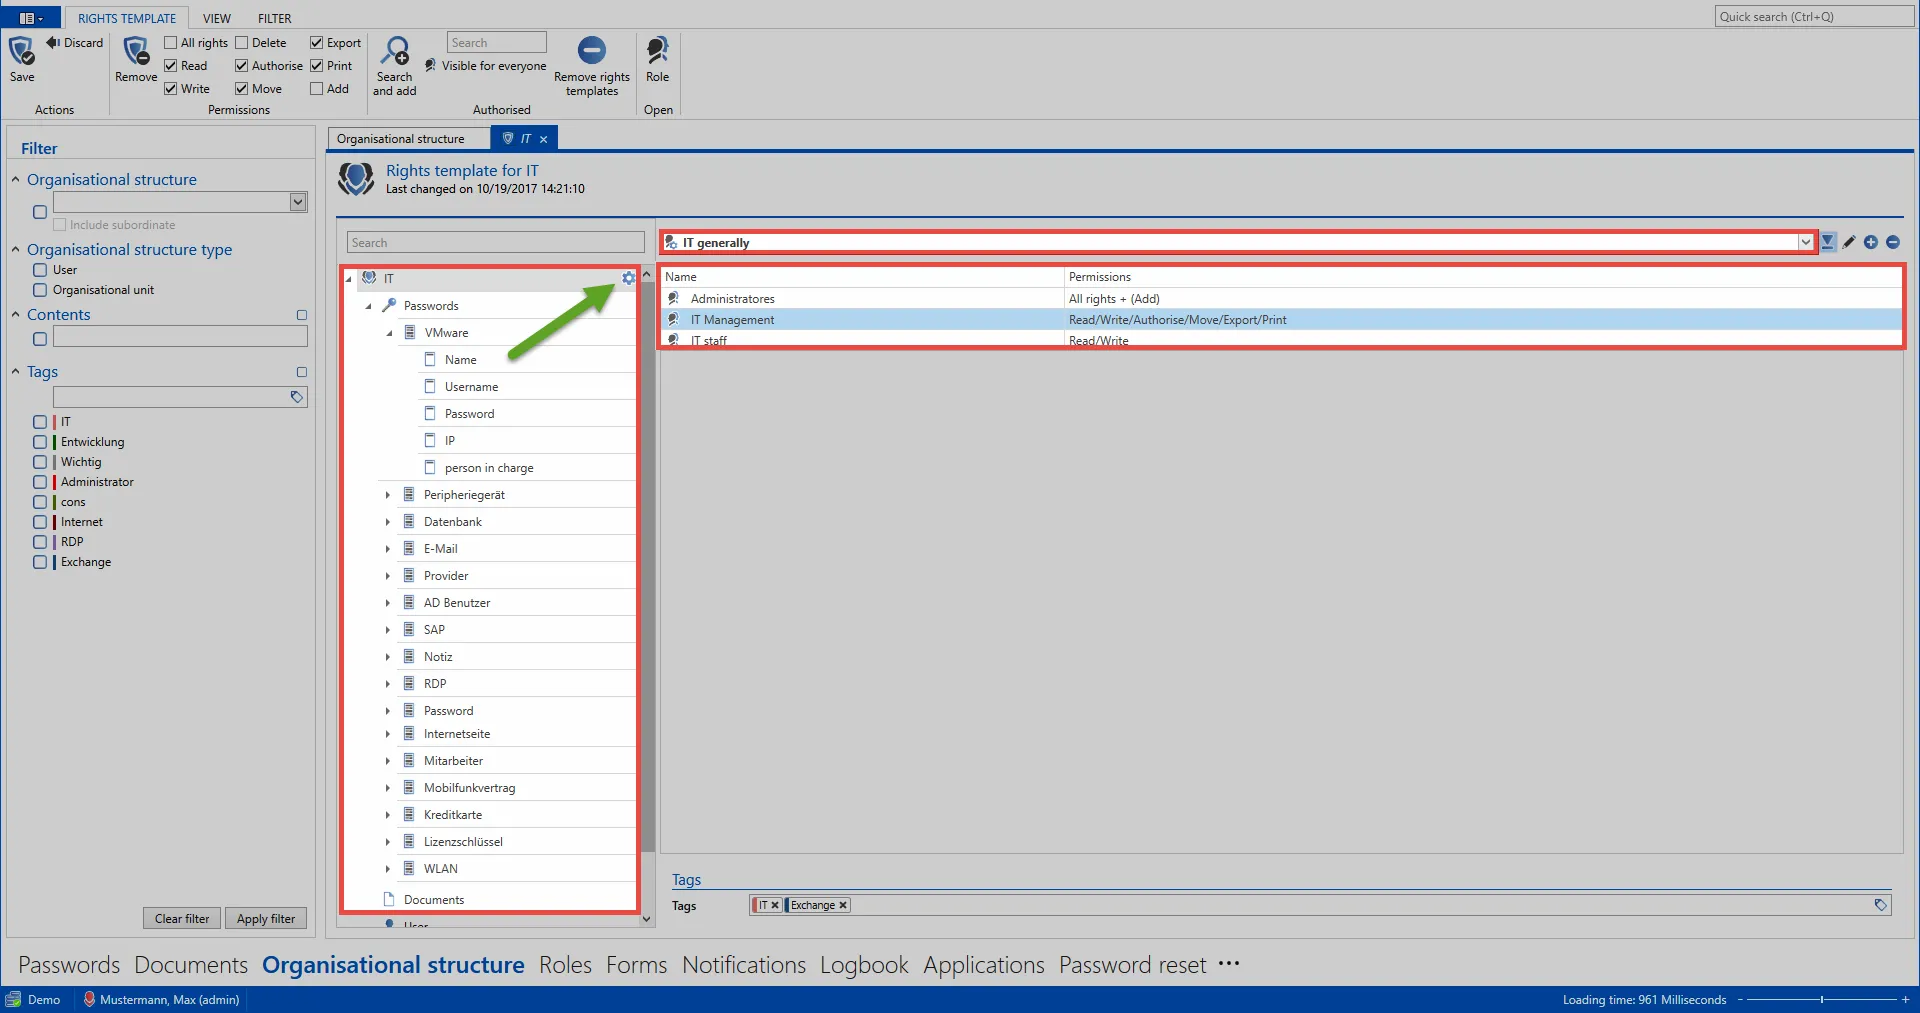The height and width of the screenshot is (1013, 1920).
Task: Click the Clear filter button
Action: pyautogui.click(x=182, y=919)
